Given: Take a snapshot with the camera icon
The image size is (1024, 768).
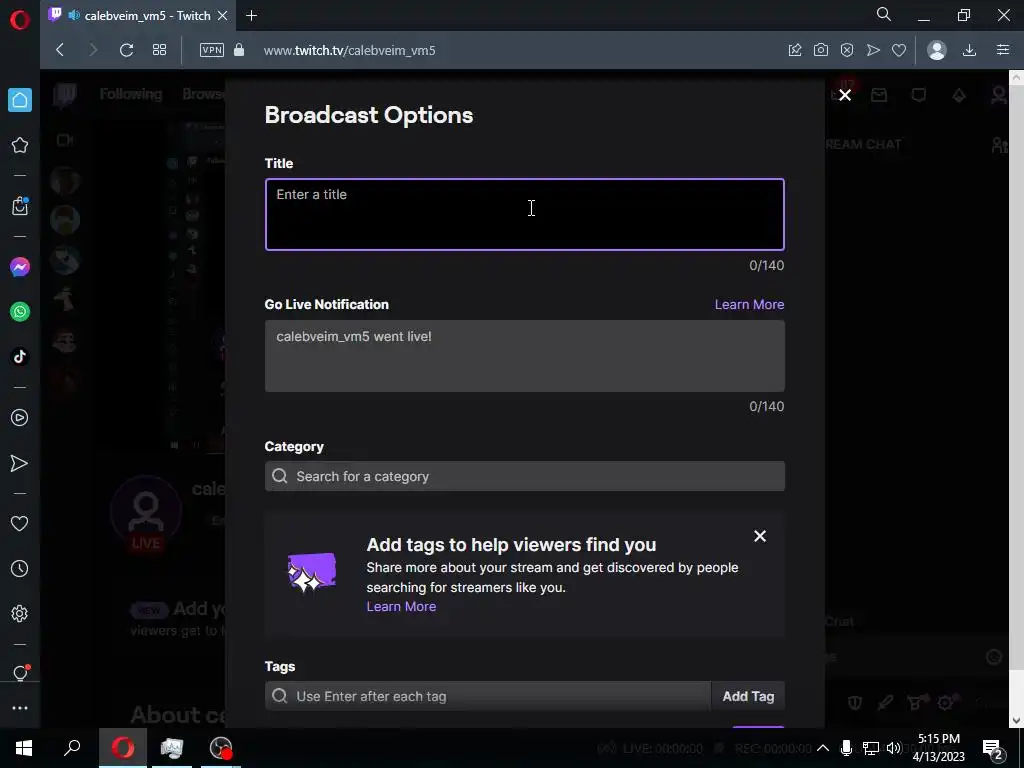Looking at the screenshot, I should tap(821, 50).
